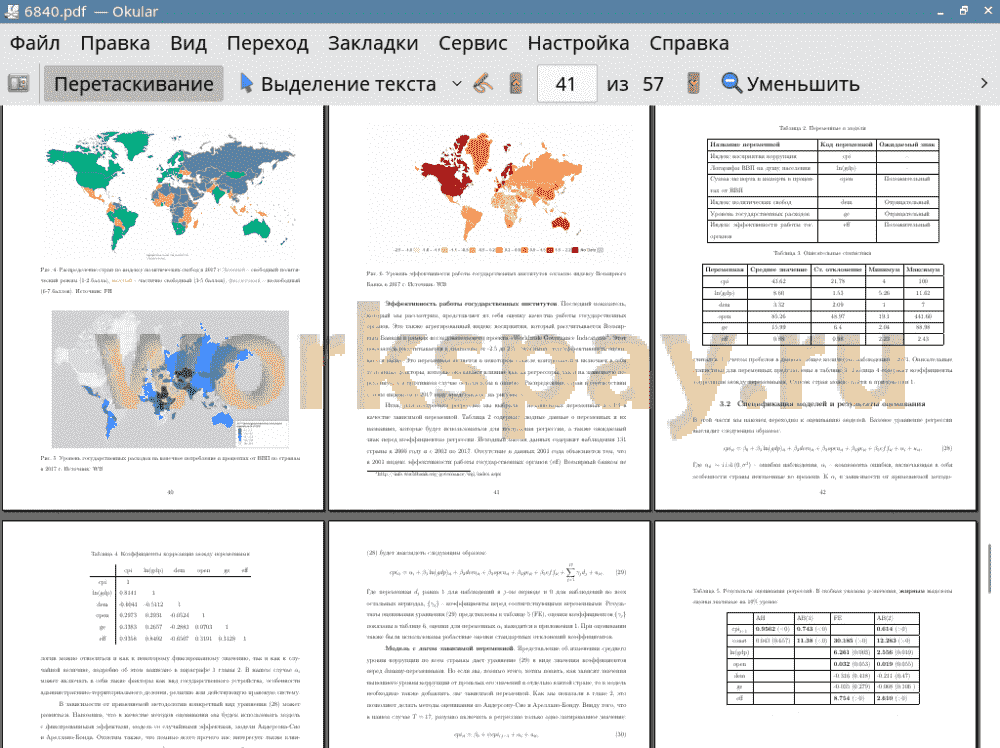Click the Okular application icon in title bar

[11, 11]
